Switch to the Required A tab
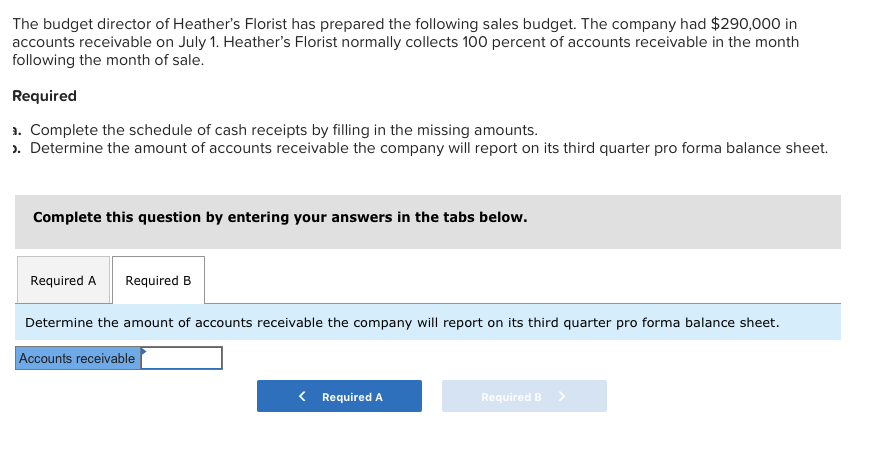Viewport: 874px width, 476px height. (63, 281)
